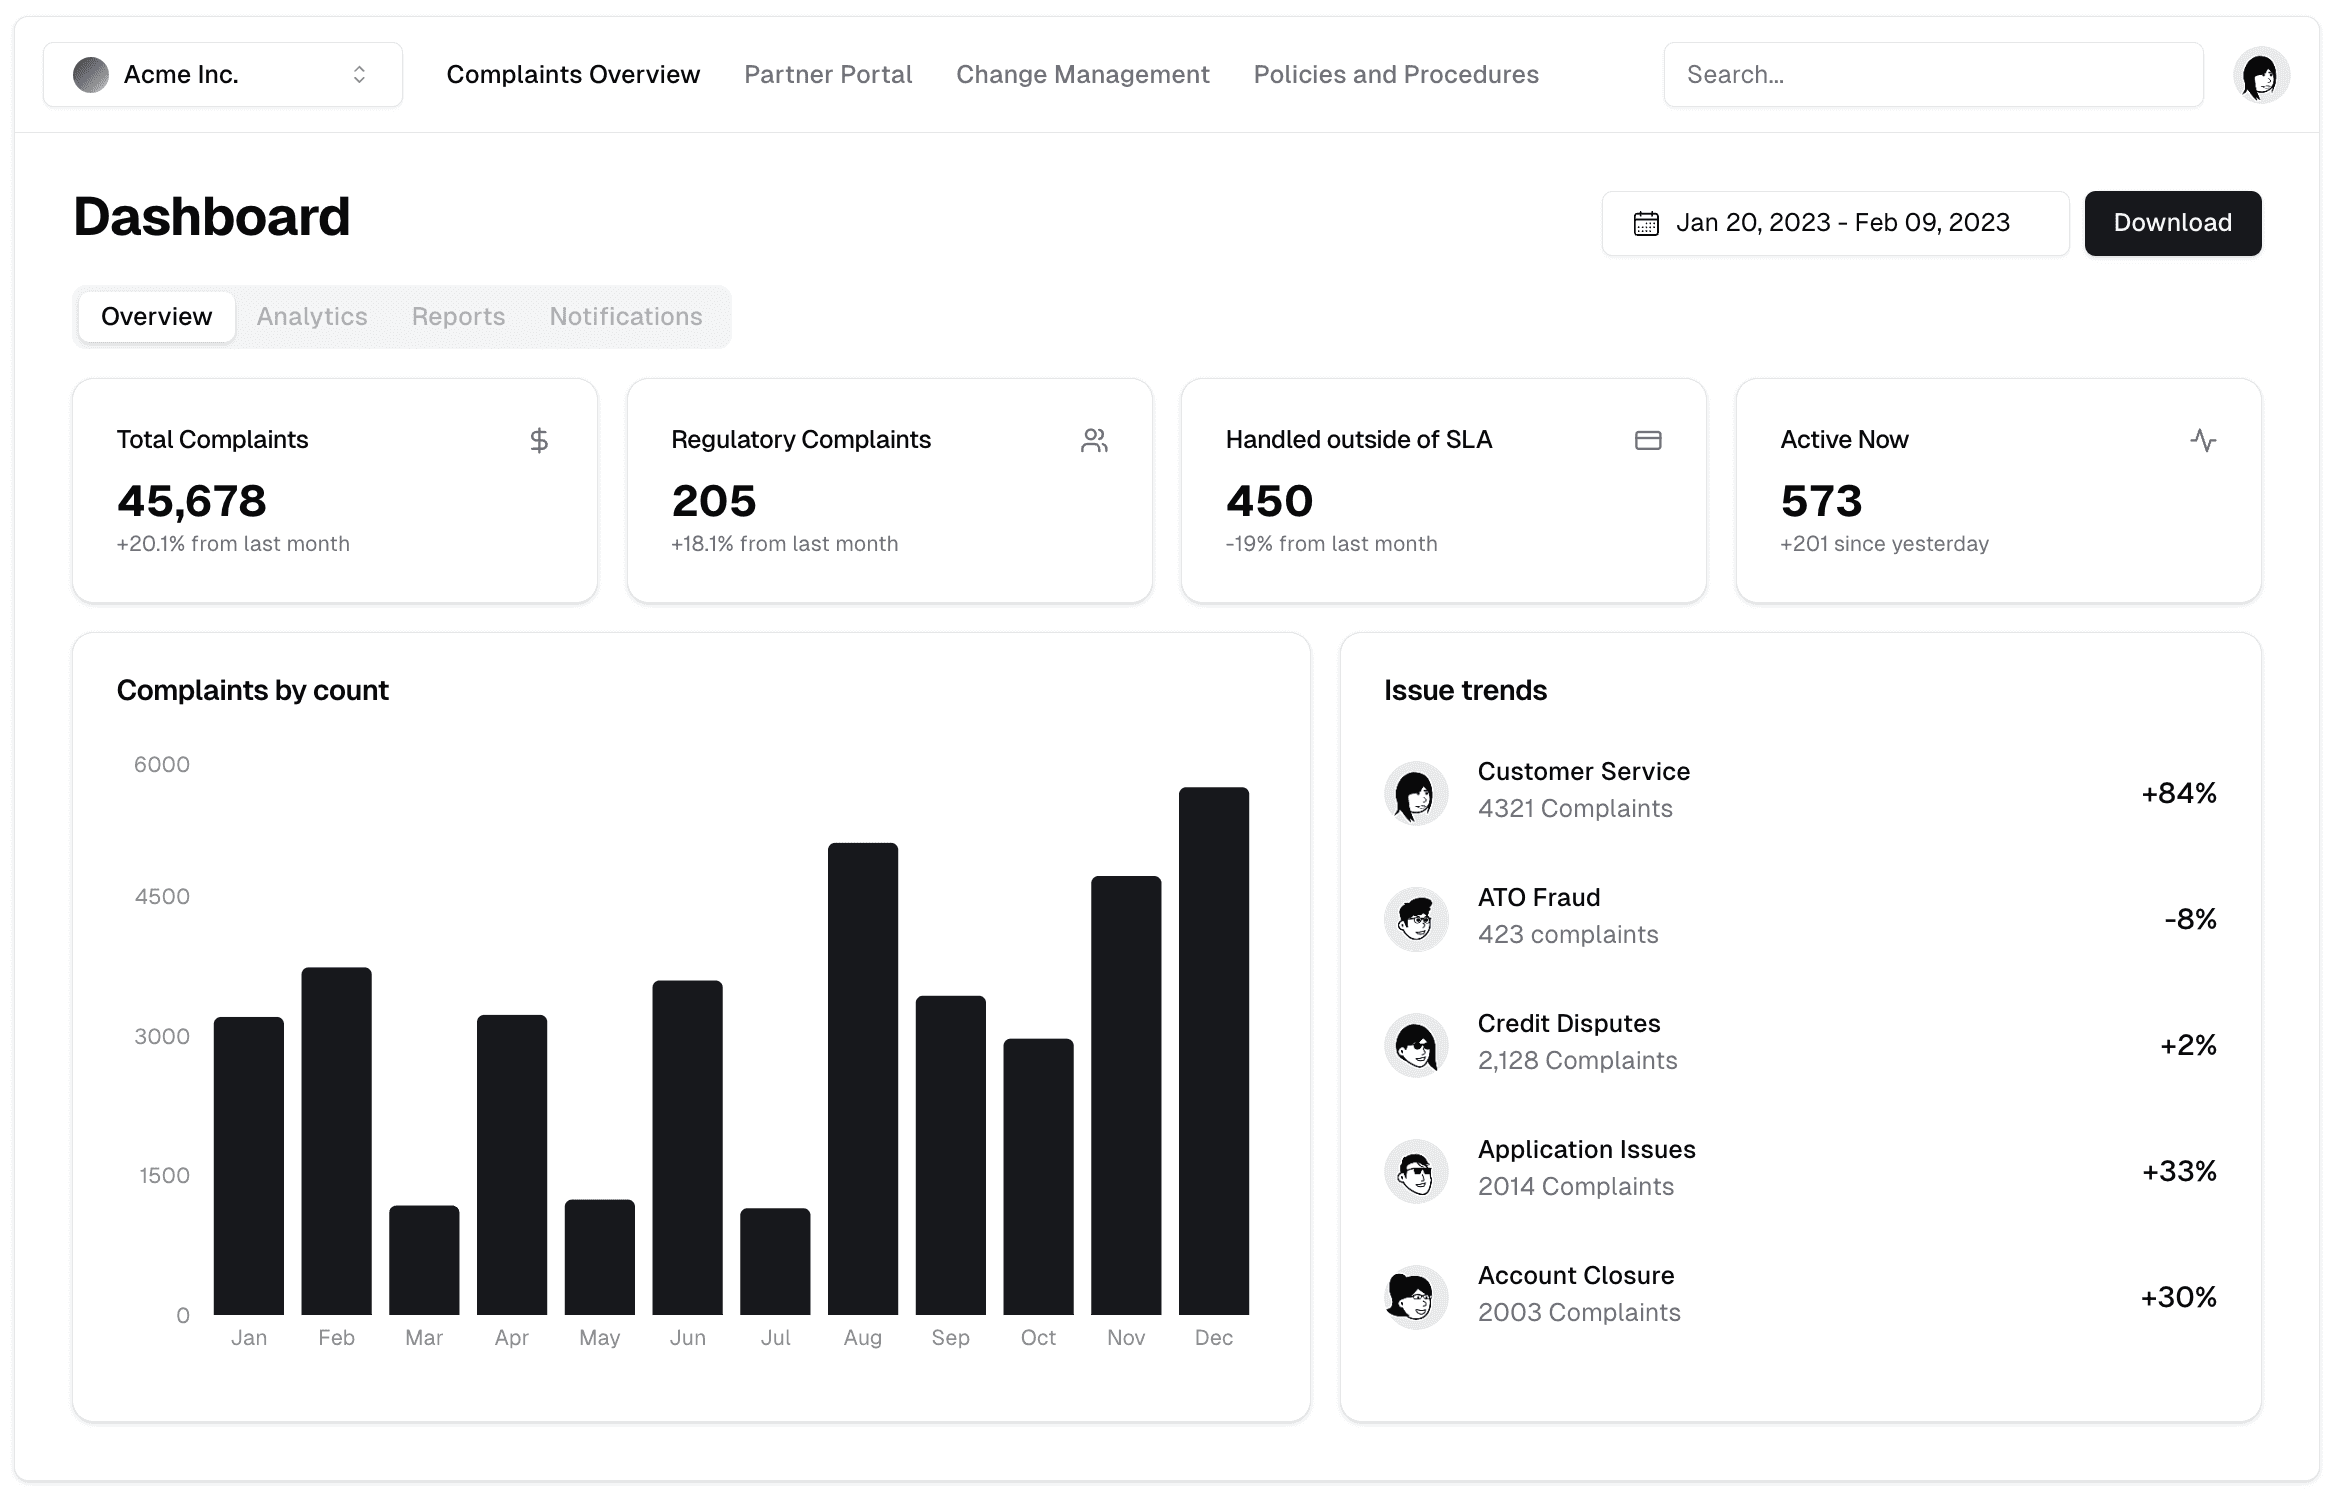Viewport: 2336px width, 1494px height.
Task: Click the ATO Fraud avatar icon
Action: (1416, 919)
